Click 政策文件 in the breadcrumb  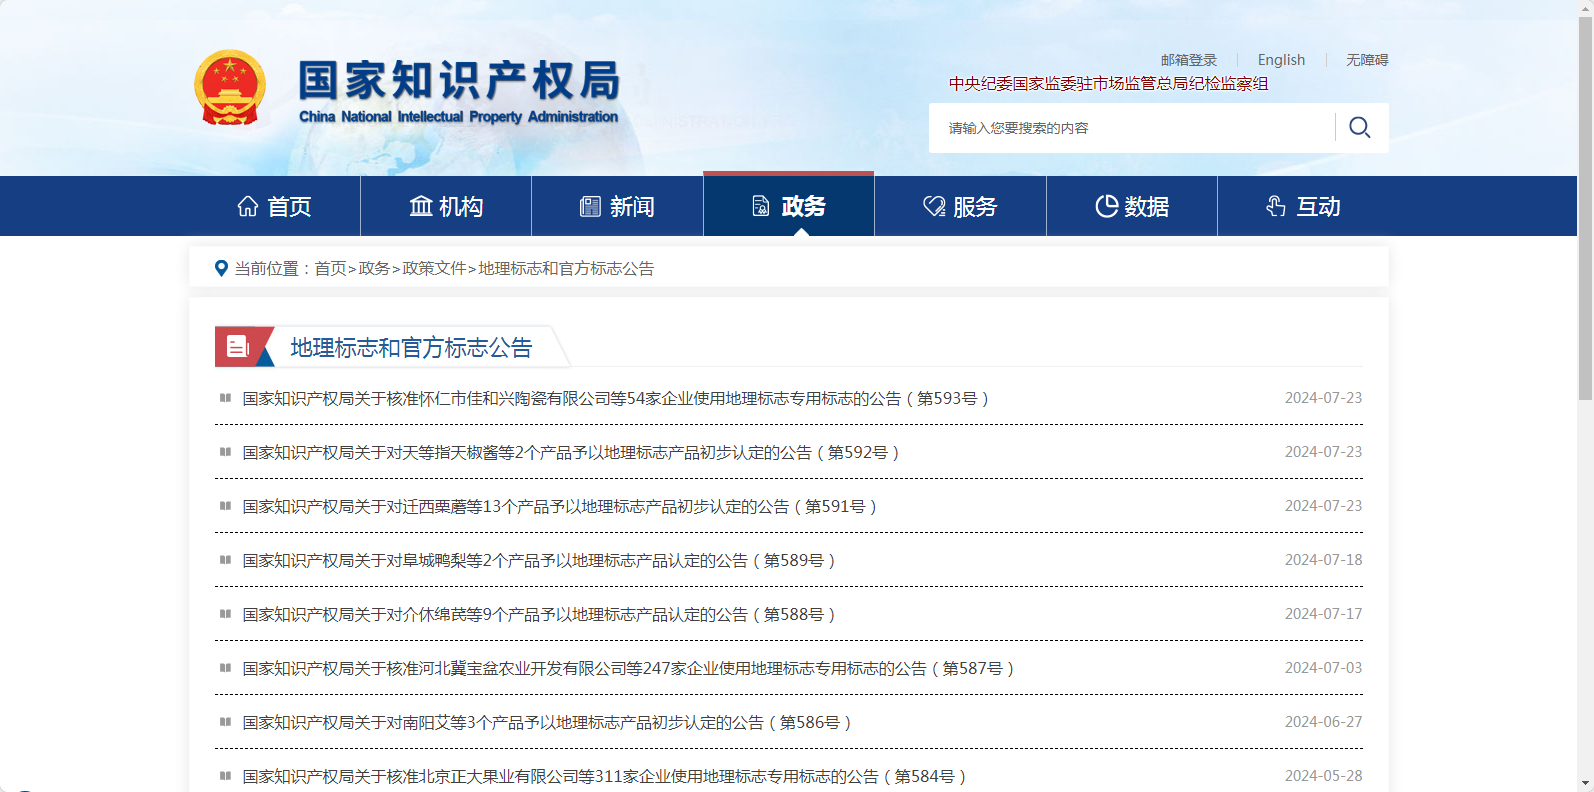coord(434,268)
